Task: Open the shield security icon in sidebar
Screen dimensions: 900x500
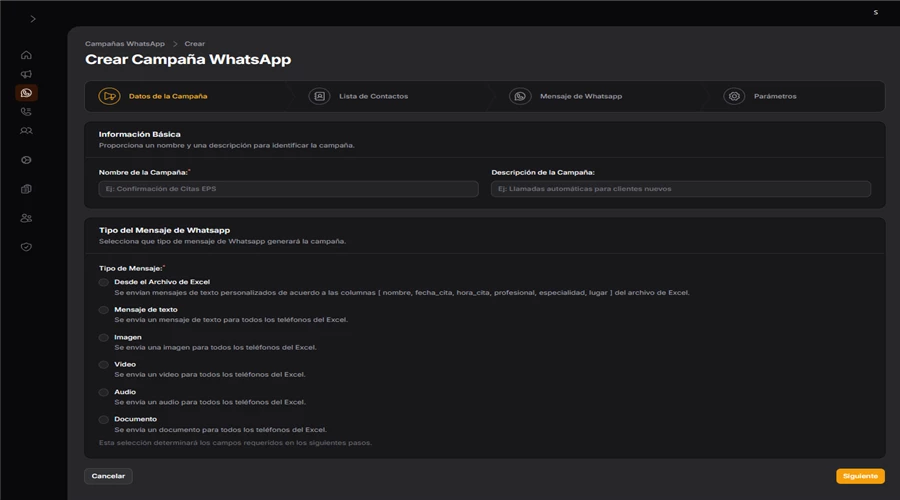Action: click(26, 247)
